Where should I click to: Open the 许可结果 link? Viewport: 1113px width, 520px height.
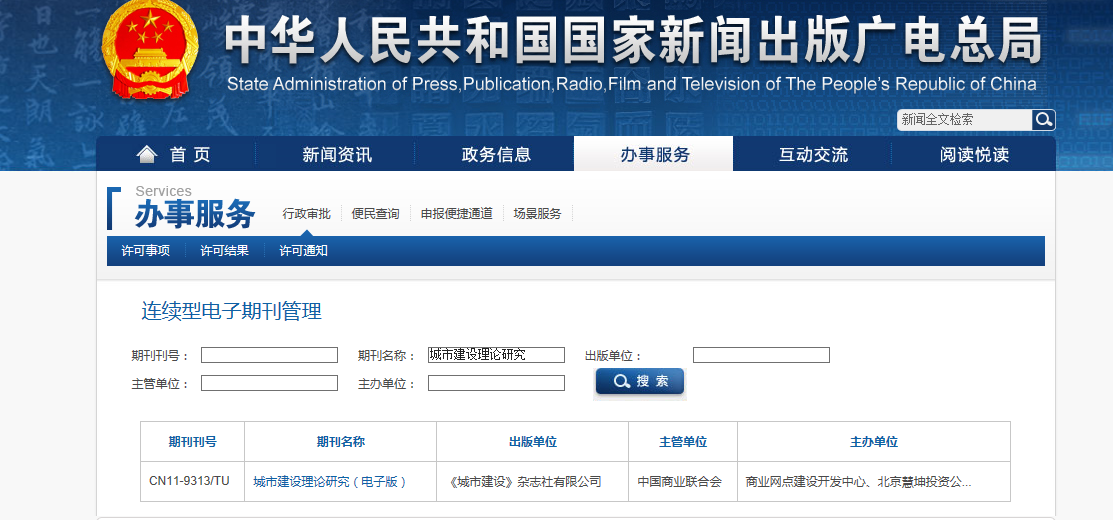click(224, 250)
